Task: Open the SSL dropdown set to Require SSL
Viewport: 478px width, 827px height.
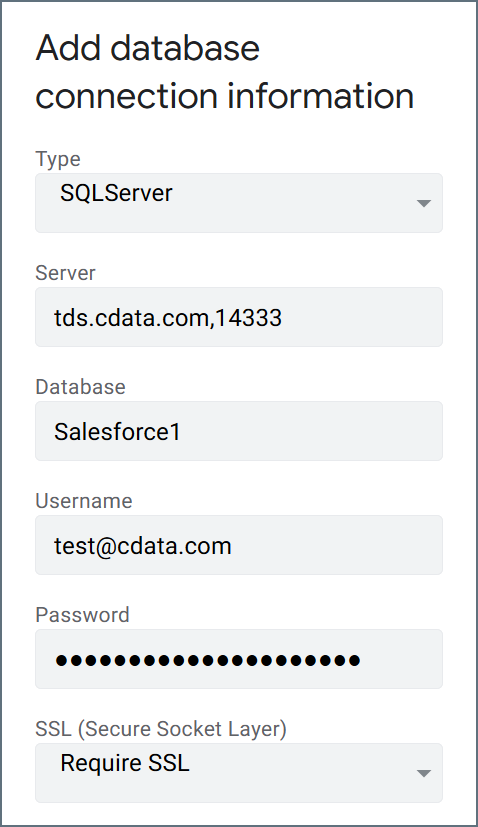Action: [x=238, y=773]
